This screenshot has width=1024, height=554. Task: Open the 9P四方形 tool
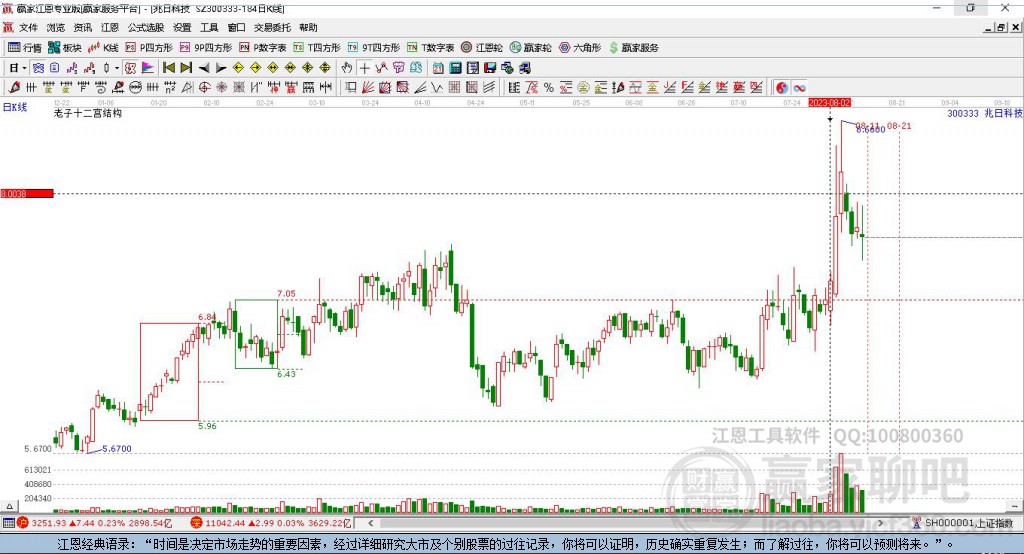pyautogui.click(x=206, y=48)
